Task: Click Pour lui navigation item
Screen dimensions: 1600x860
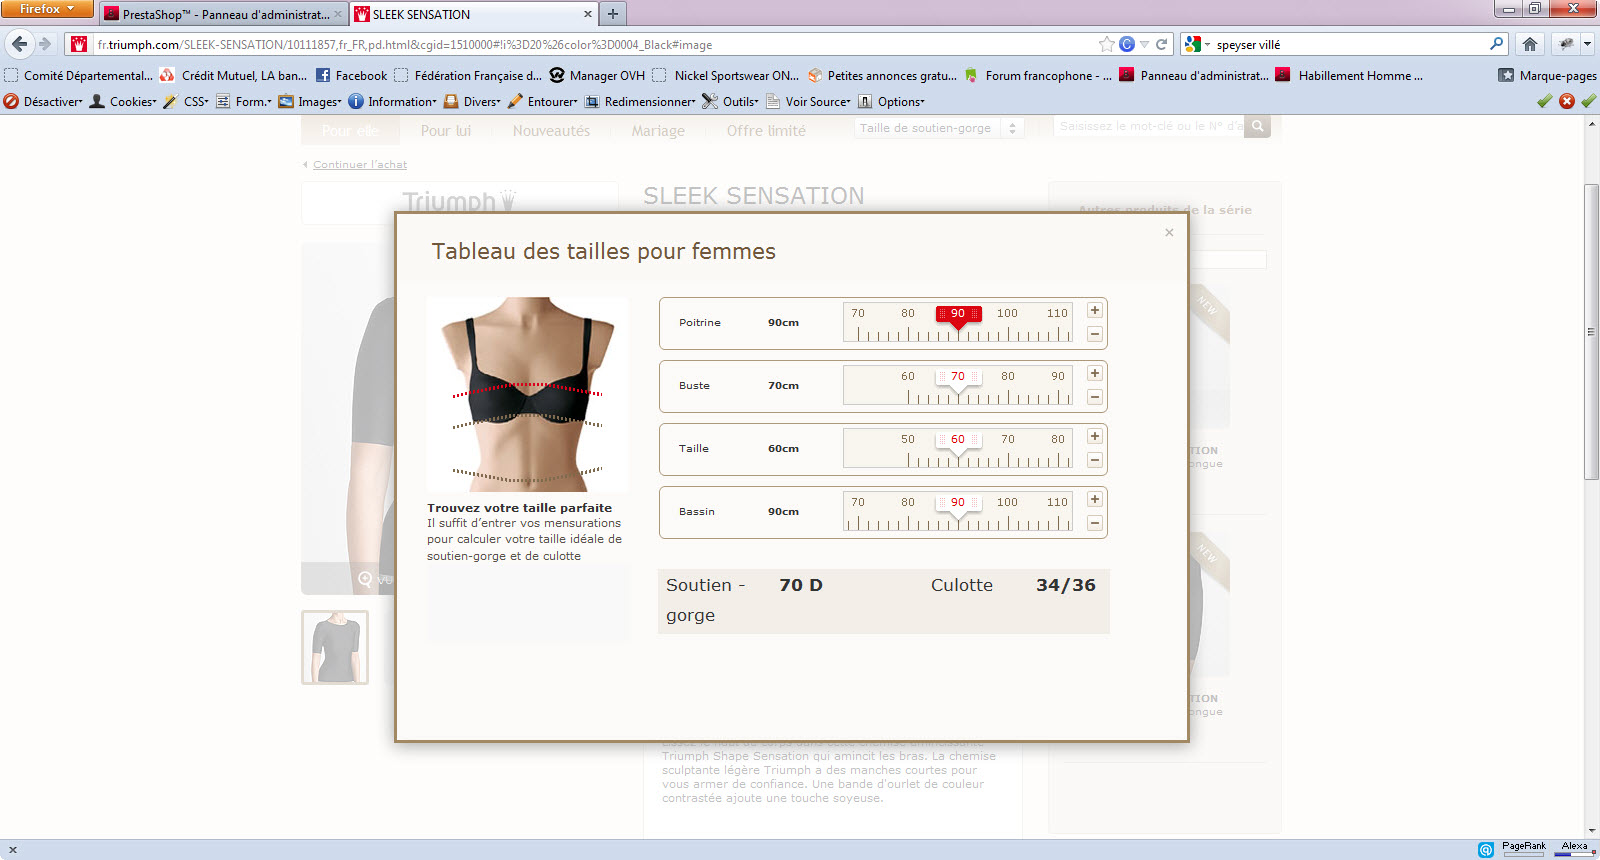Action: point(446,130)
